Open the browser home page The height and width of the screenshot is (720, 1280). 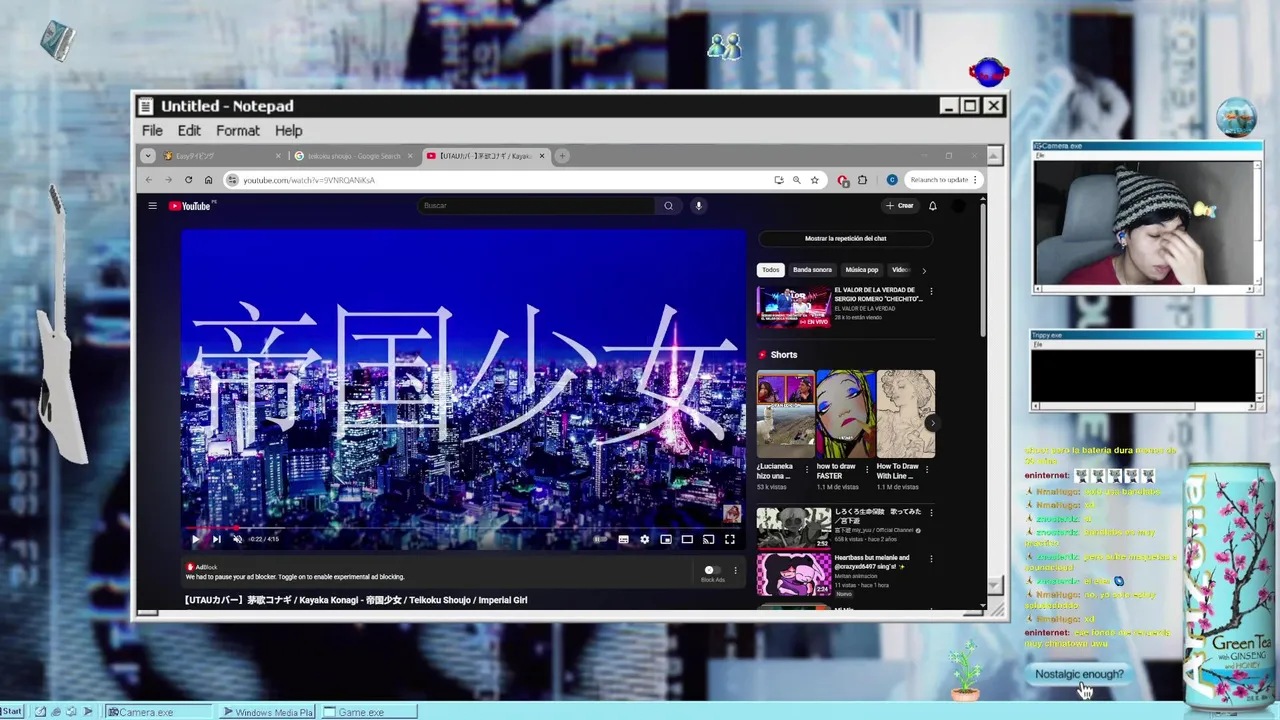pos(208,180)
